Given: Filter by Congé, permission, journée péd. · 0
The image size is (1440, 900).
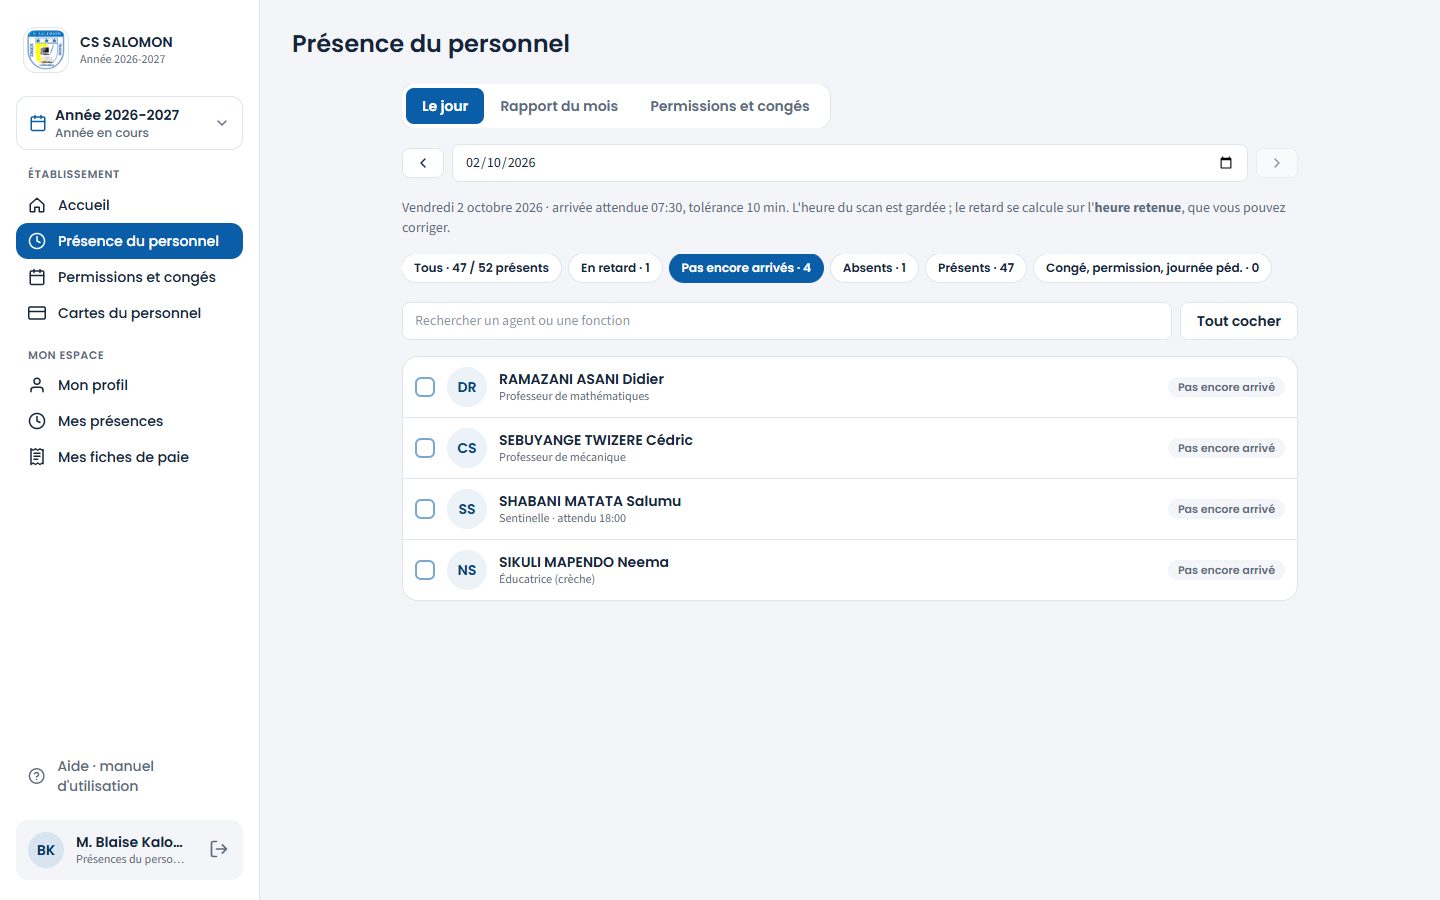Looking at the screenshot, I should (1152, 268).
